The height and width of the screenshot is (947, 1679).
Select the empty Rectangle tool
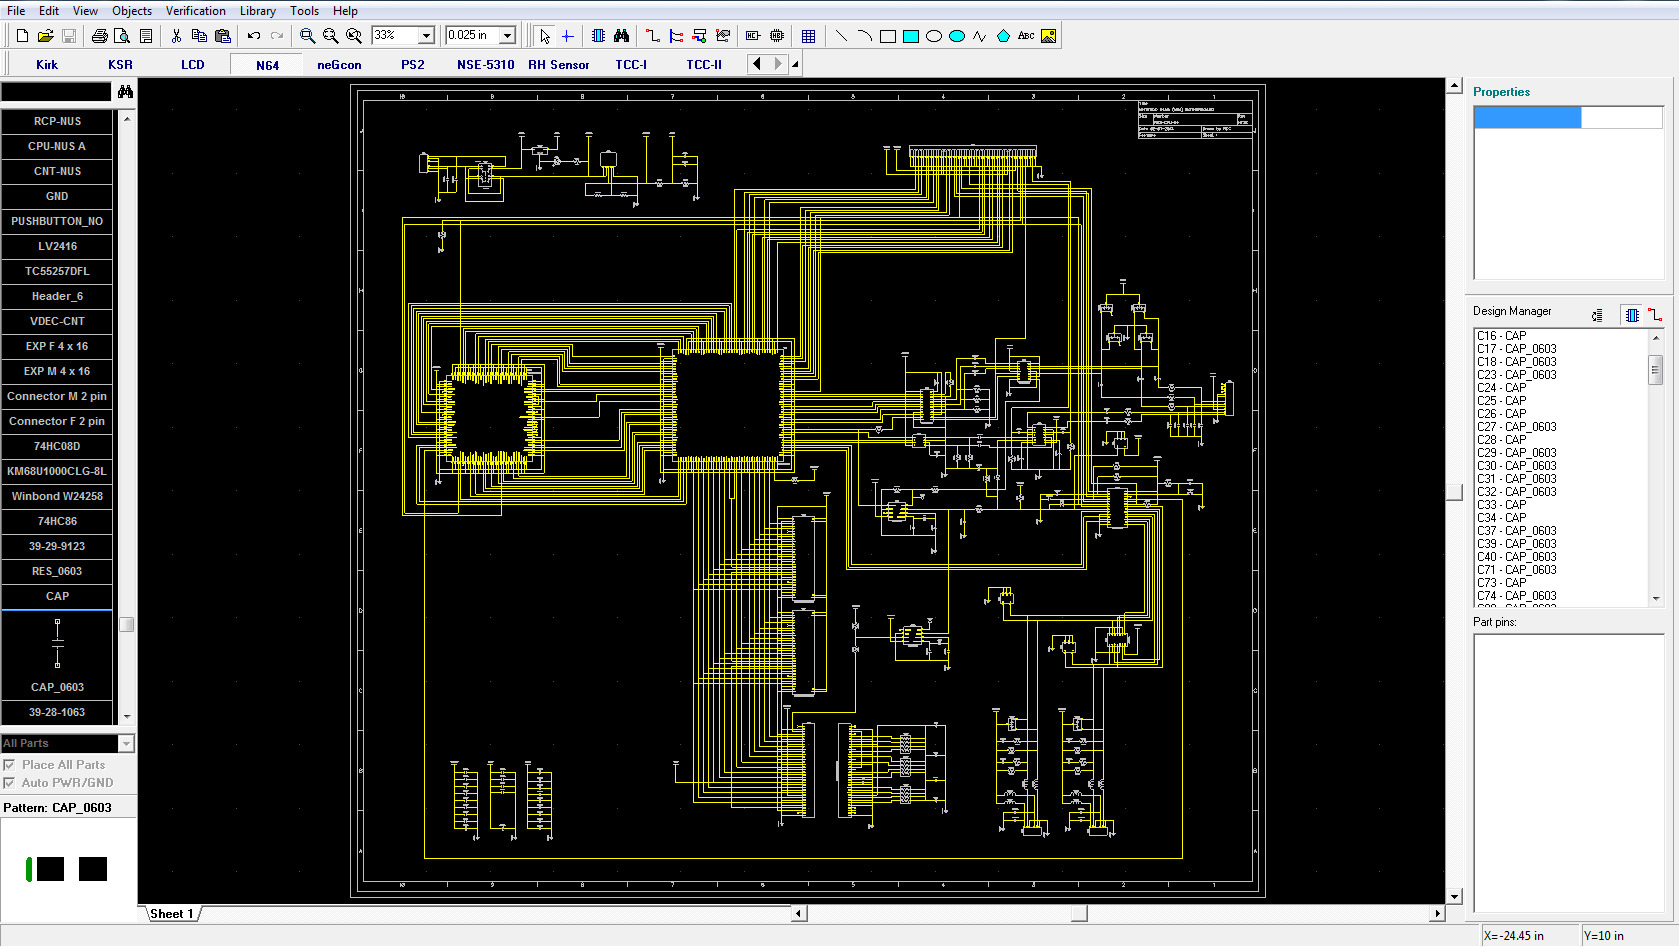[887, 36]
